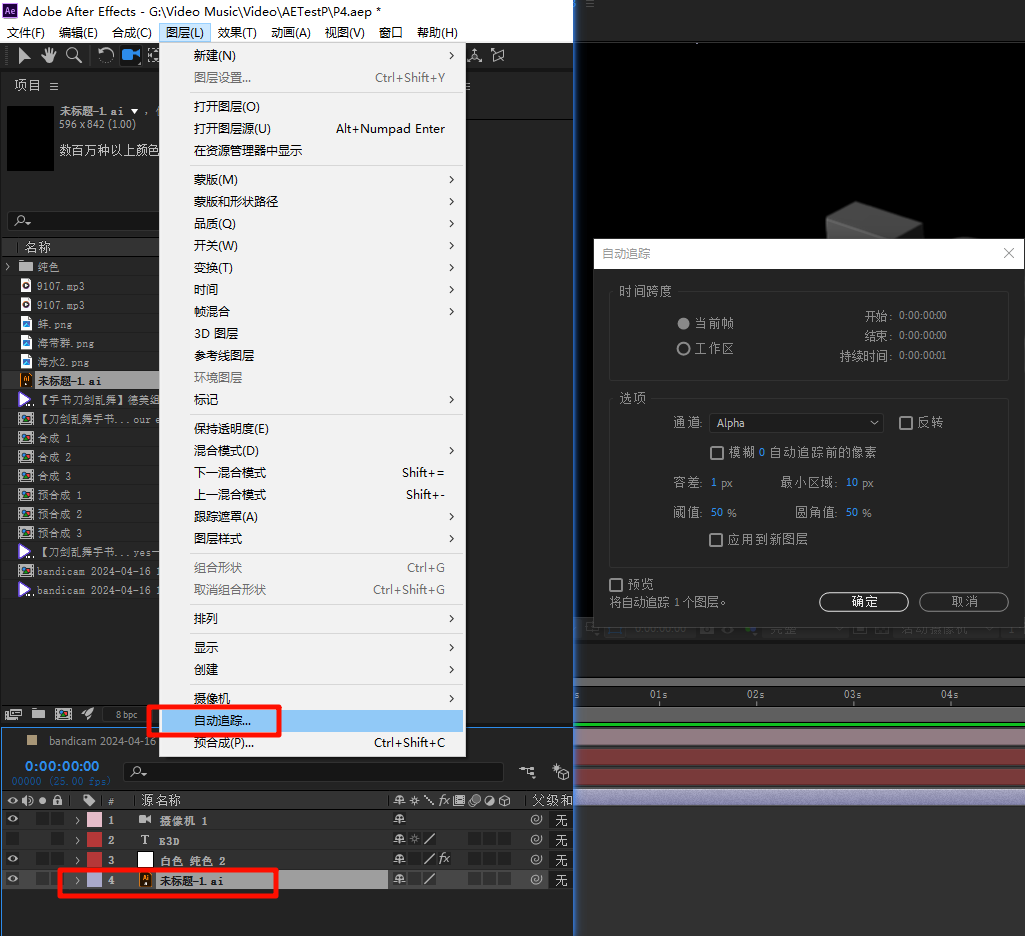Enable the 预览 checkbox
Viewport: 1025px width, 936px height.
[616, 584]
